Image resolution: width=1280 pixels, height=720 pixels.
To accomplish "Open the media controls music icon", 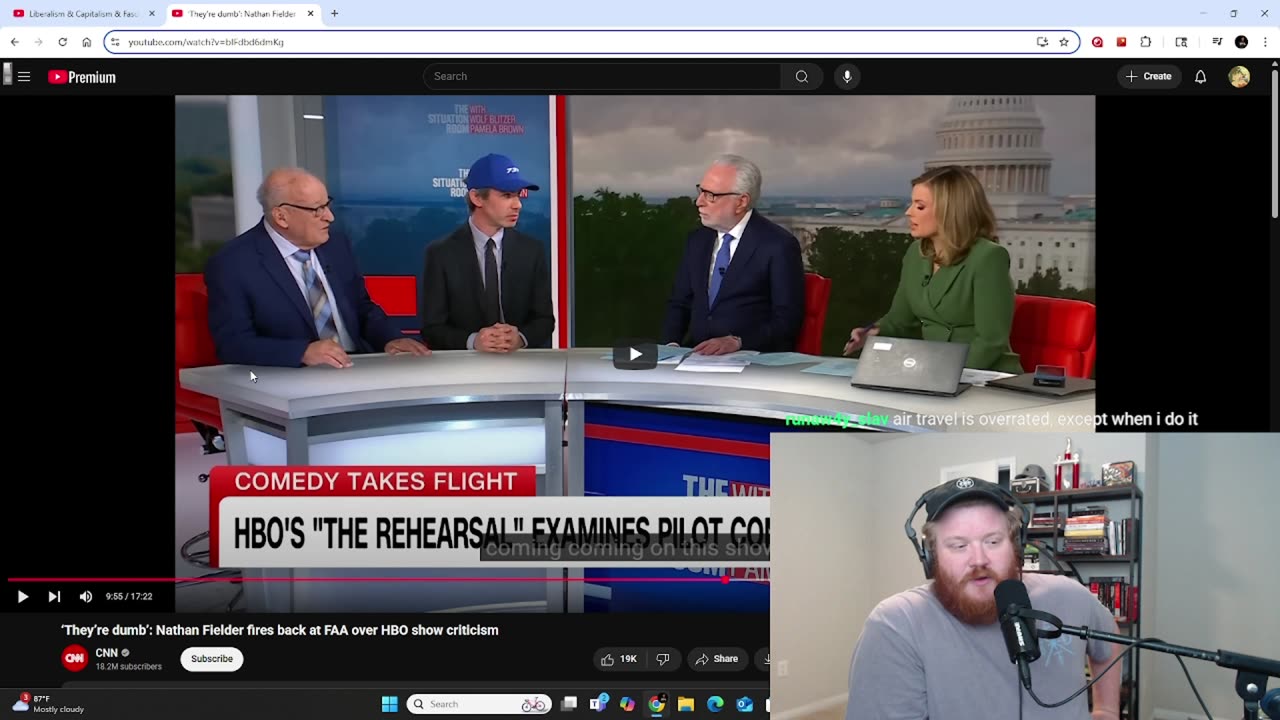I will (1217, 42).
